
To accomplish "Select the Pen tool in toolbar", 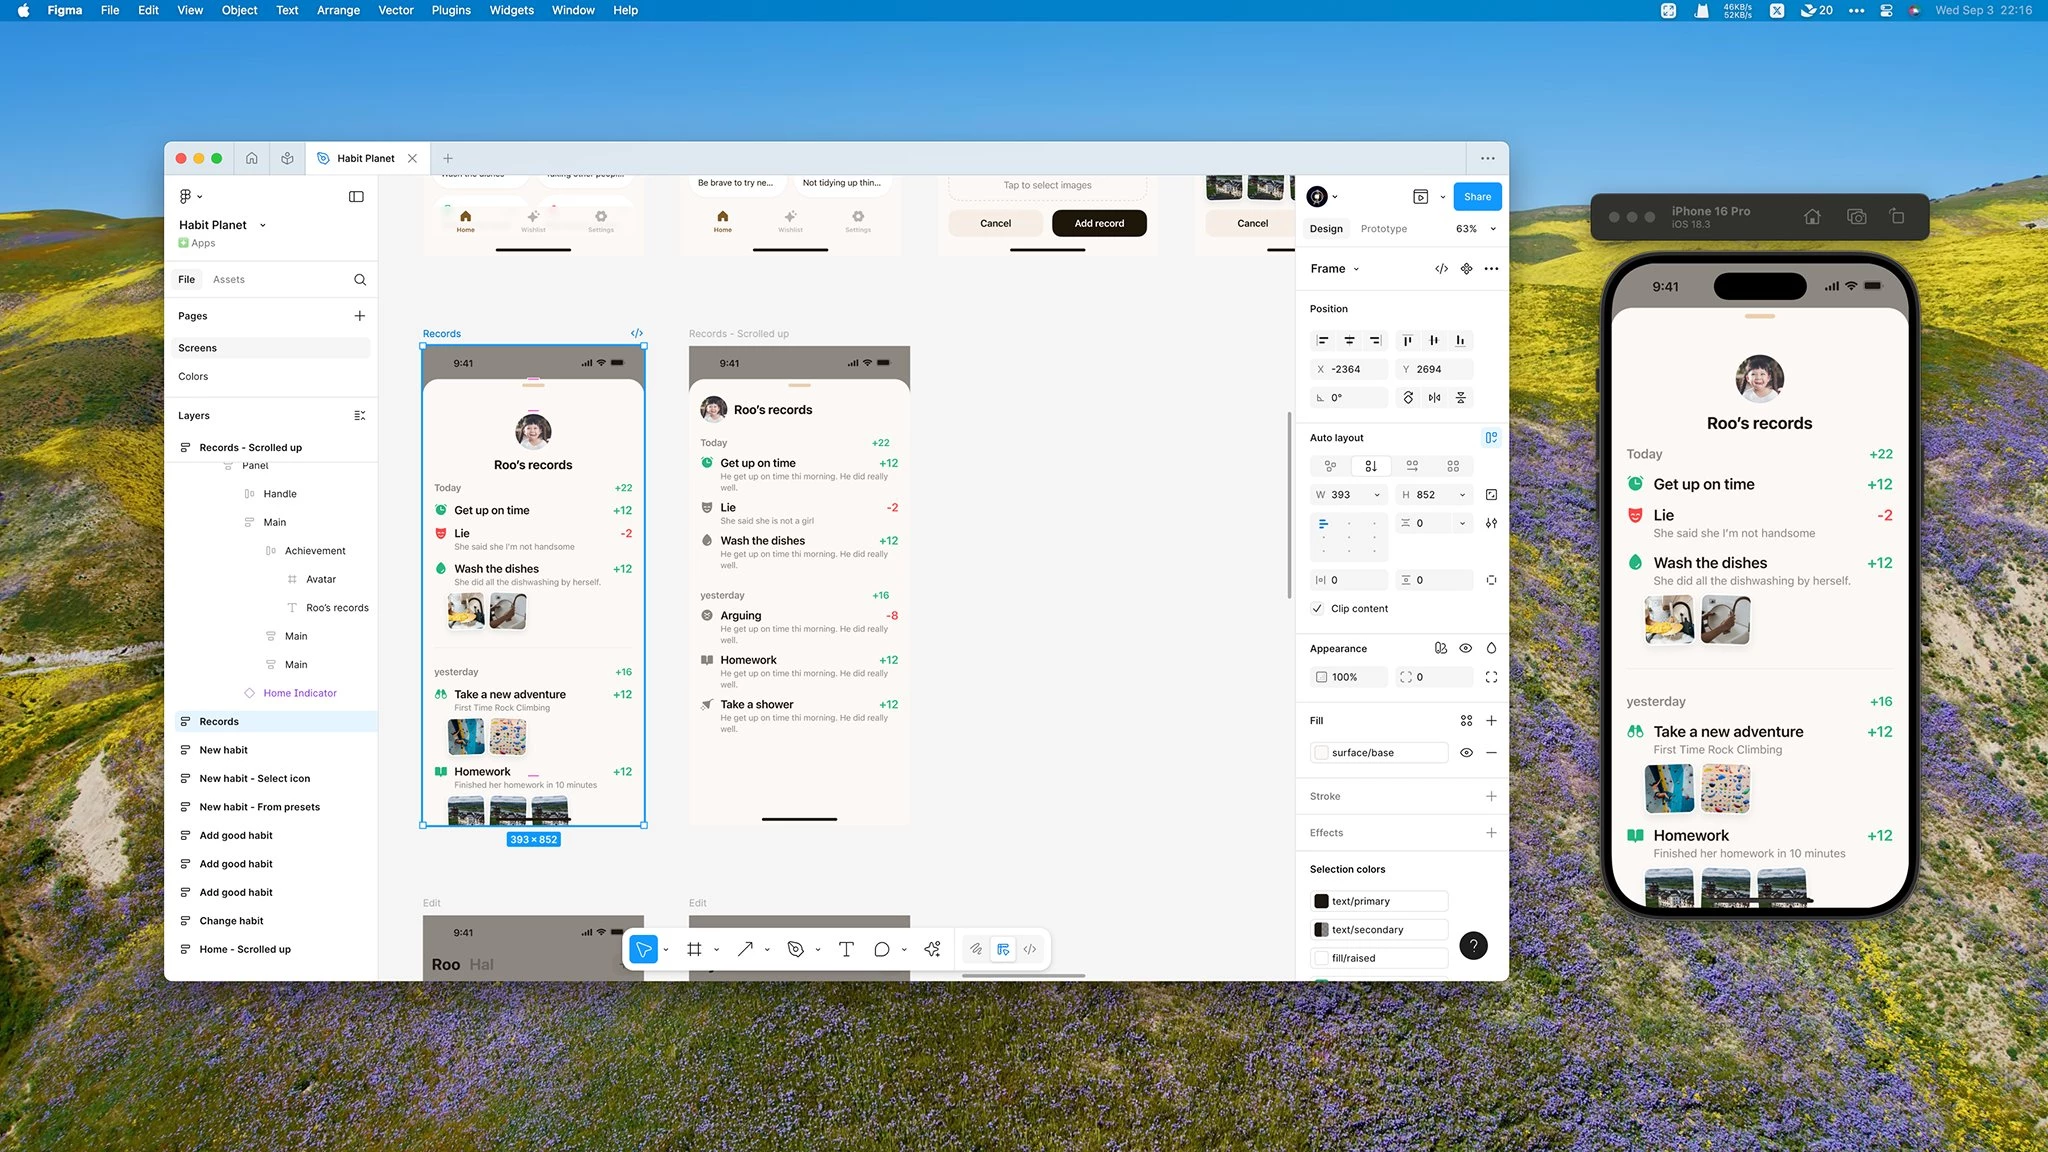I will [796, 949].
